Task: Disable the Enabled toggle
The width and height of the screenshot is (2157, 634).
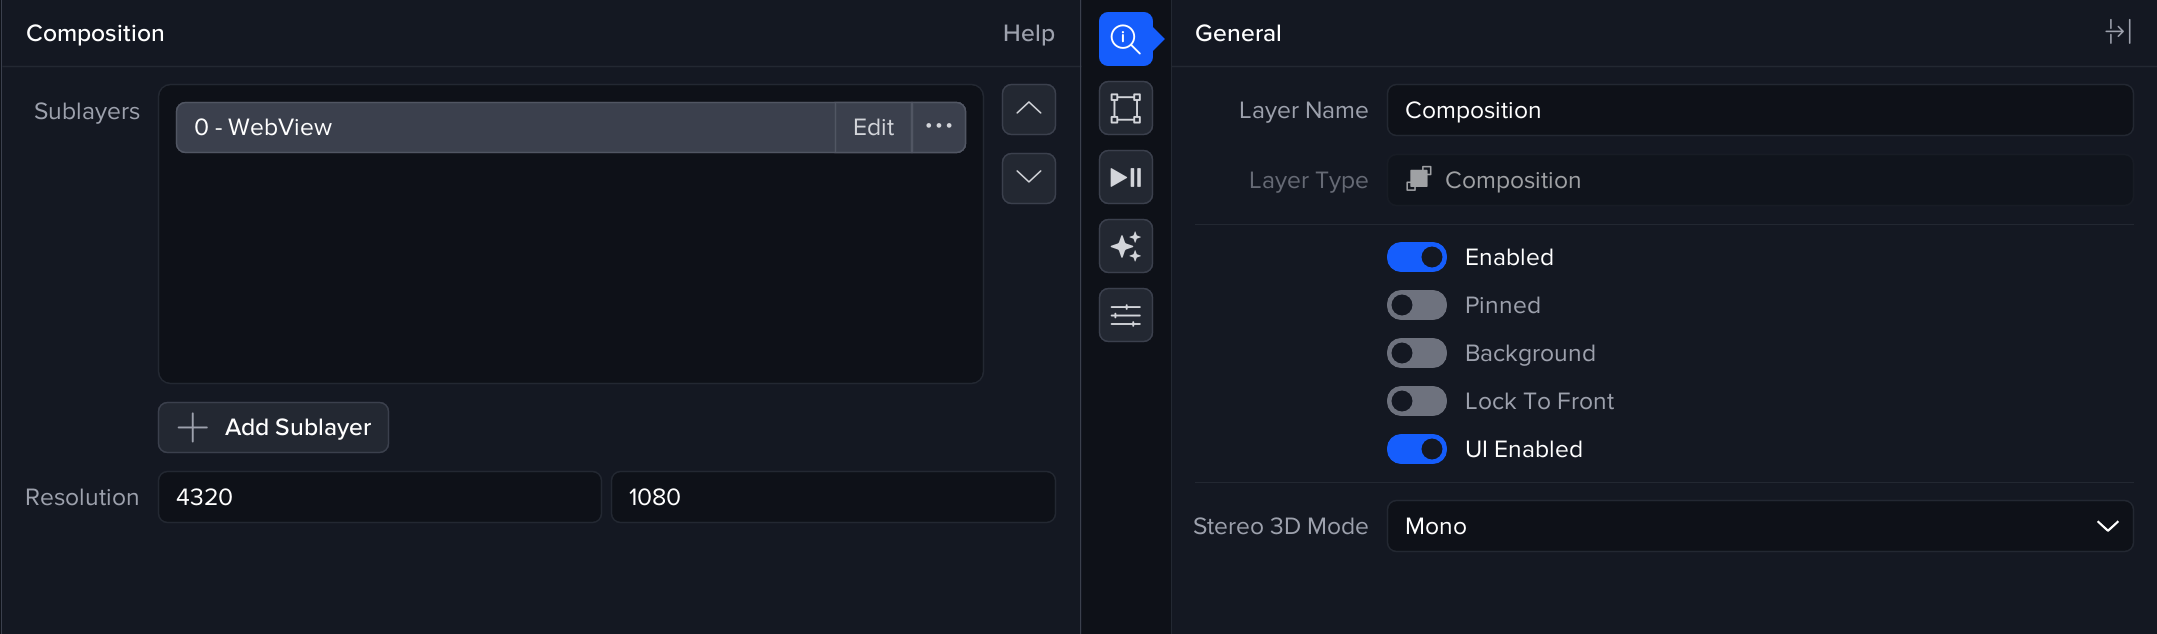Action: click(x=1416, y=257)
